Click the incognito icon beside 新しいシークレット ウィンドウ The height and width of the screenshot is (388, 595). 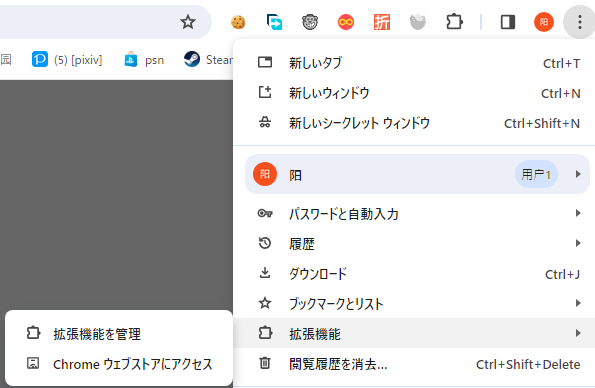point(265,122)
